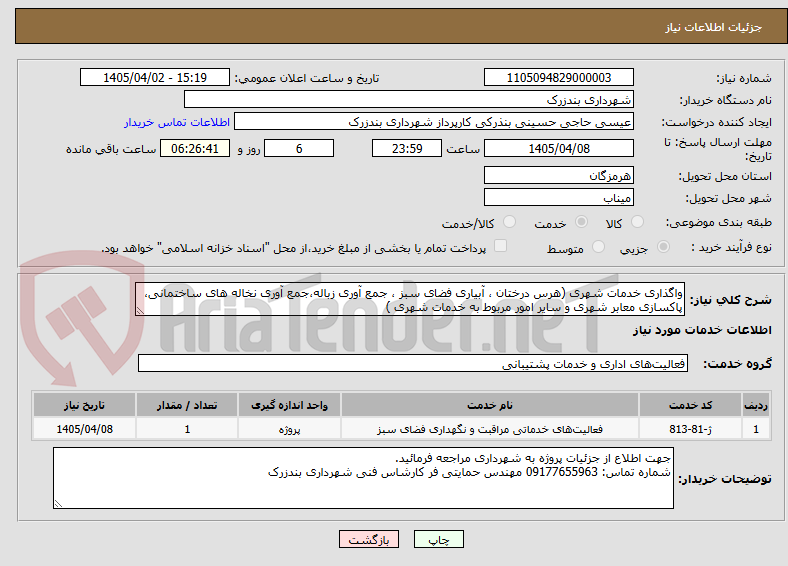Click the گروه خدمت field فعالیت‌های اداری
Screen dimensions: 788x566
(x=413, y=363)
